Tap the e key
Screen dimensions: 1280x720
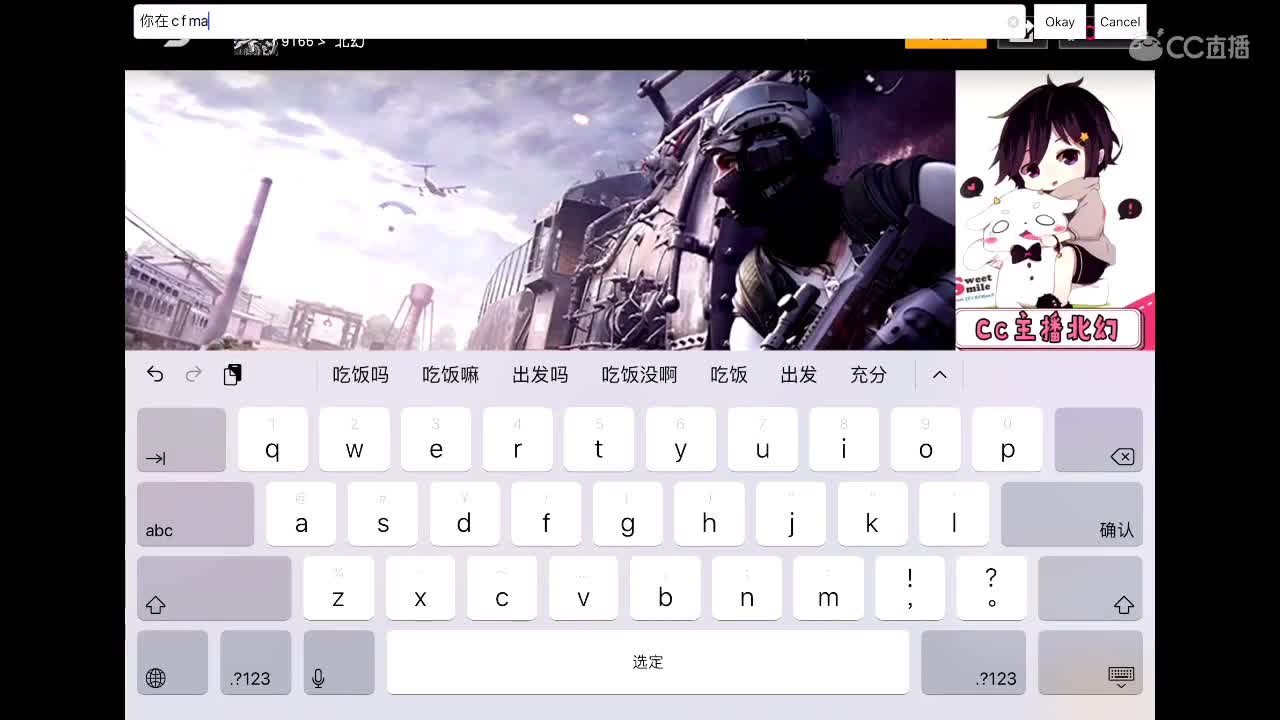(x=436, y=439)
